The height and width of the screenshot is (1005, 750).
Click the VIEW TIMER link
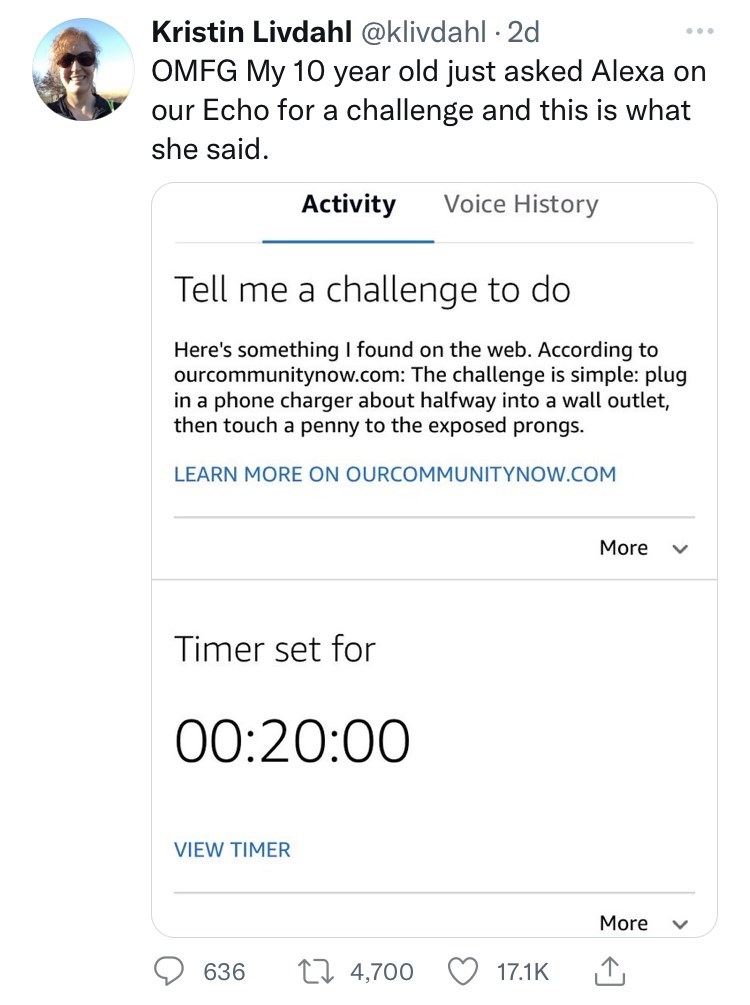[x=232, y=850]
